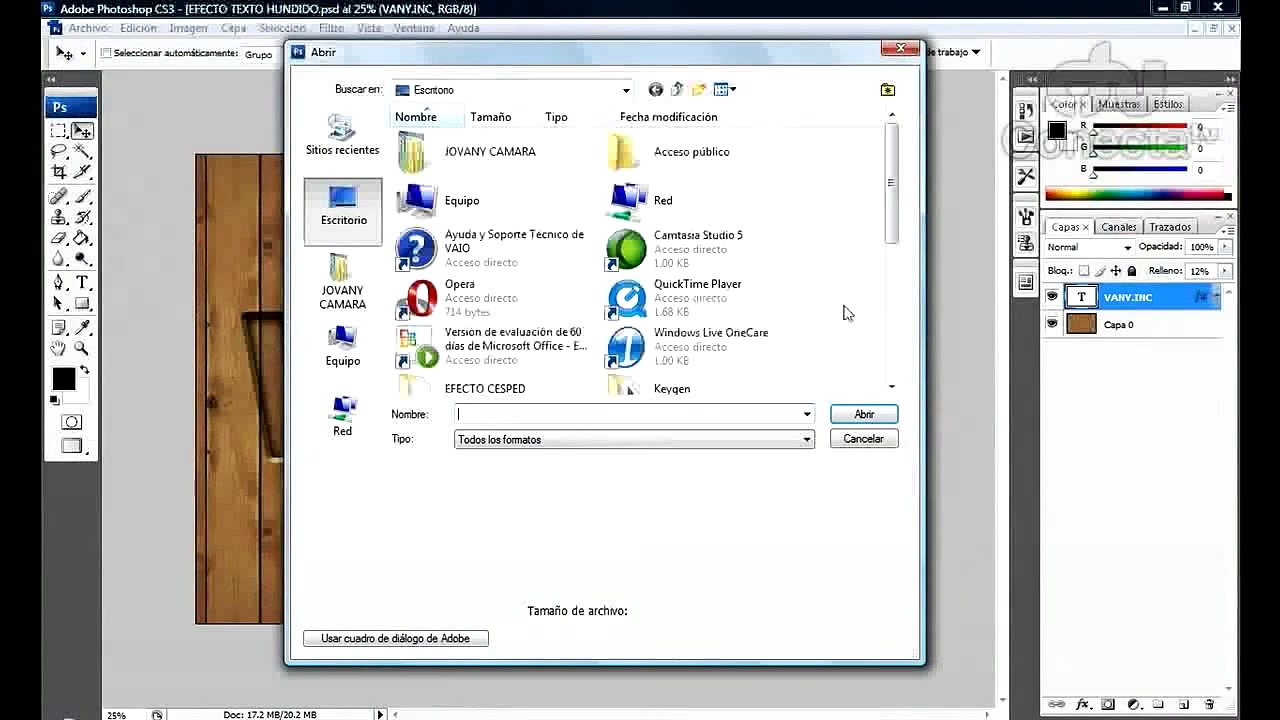Sort files by the Nombre column header
Image resolution: width=1280 pixels, height=720 pixels.
pos(416,117)
